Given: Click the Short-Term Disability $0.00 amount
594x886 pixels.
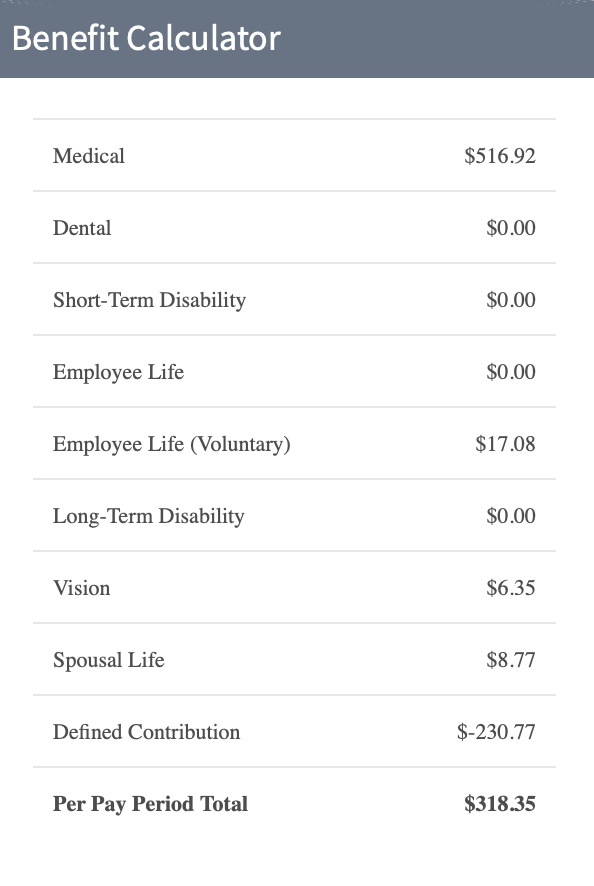Looking at the screenshot, I should (510, 300).
